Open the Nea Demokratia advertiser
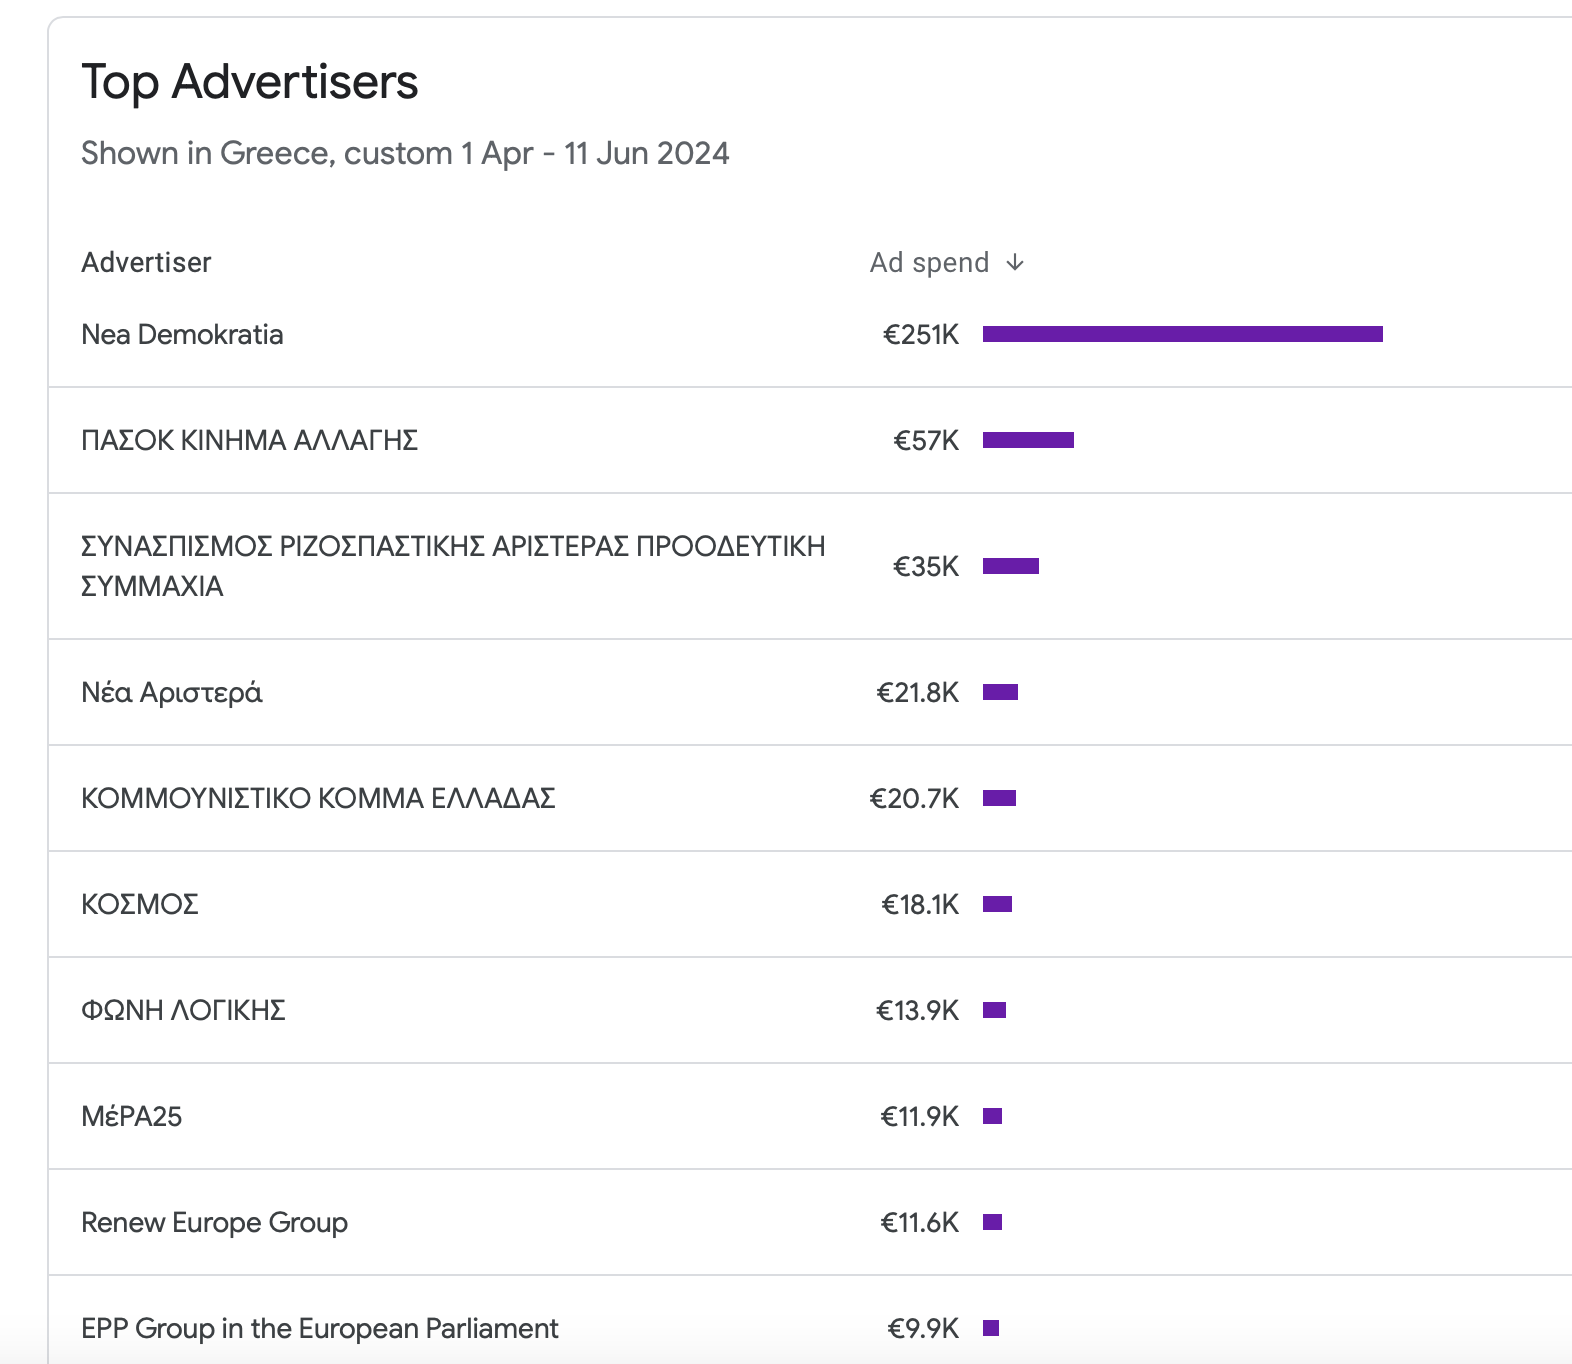 [x=182, y=334]
